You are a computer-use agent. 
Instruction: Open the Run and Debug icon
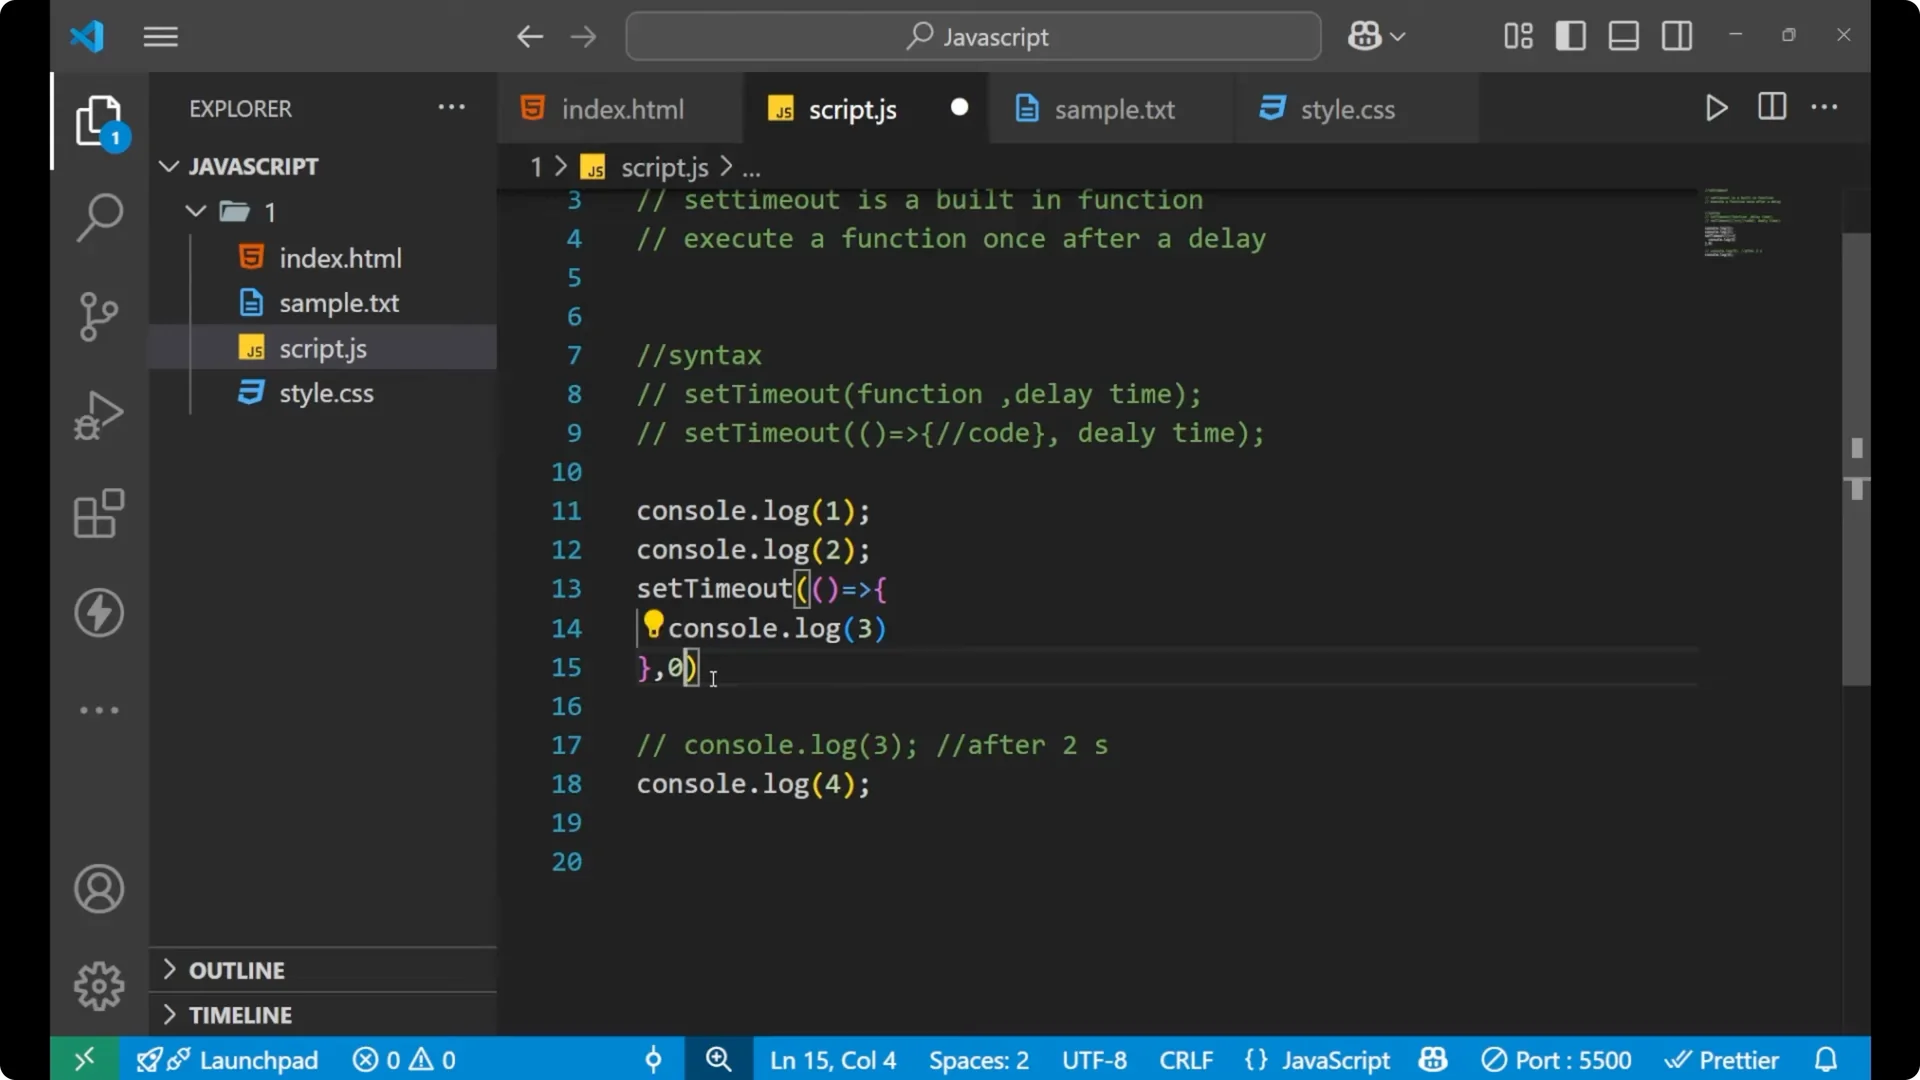(x=99, y=414)
